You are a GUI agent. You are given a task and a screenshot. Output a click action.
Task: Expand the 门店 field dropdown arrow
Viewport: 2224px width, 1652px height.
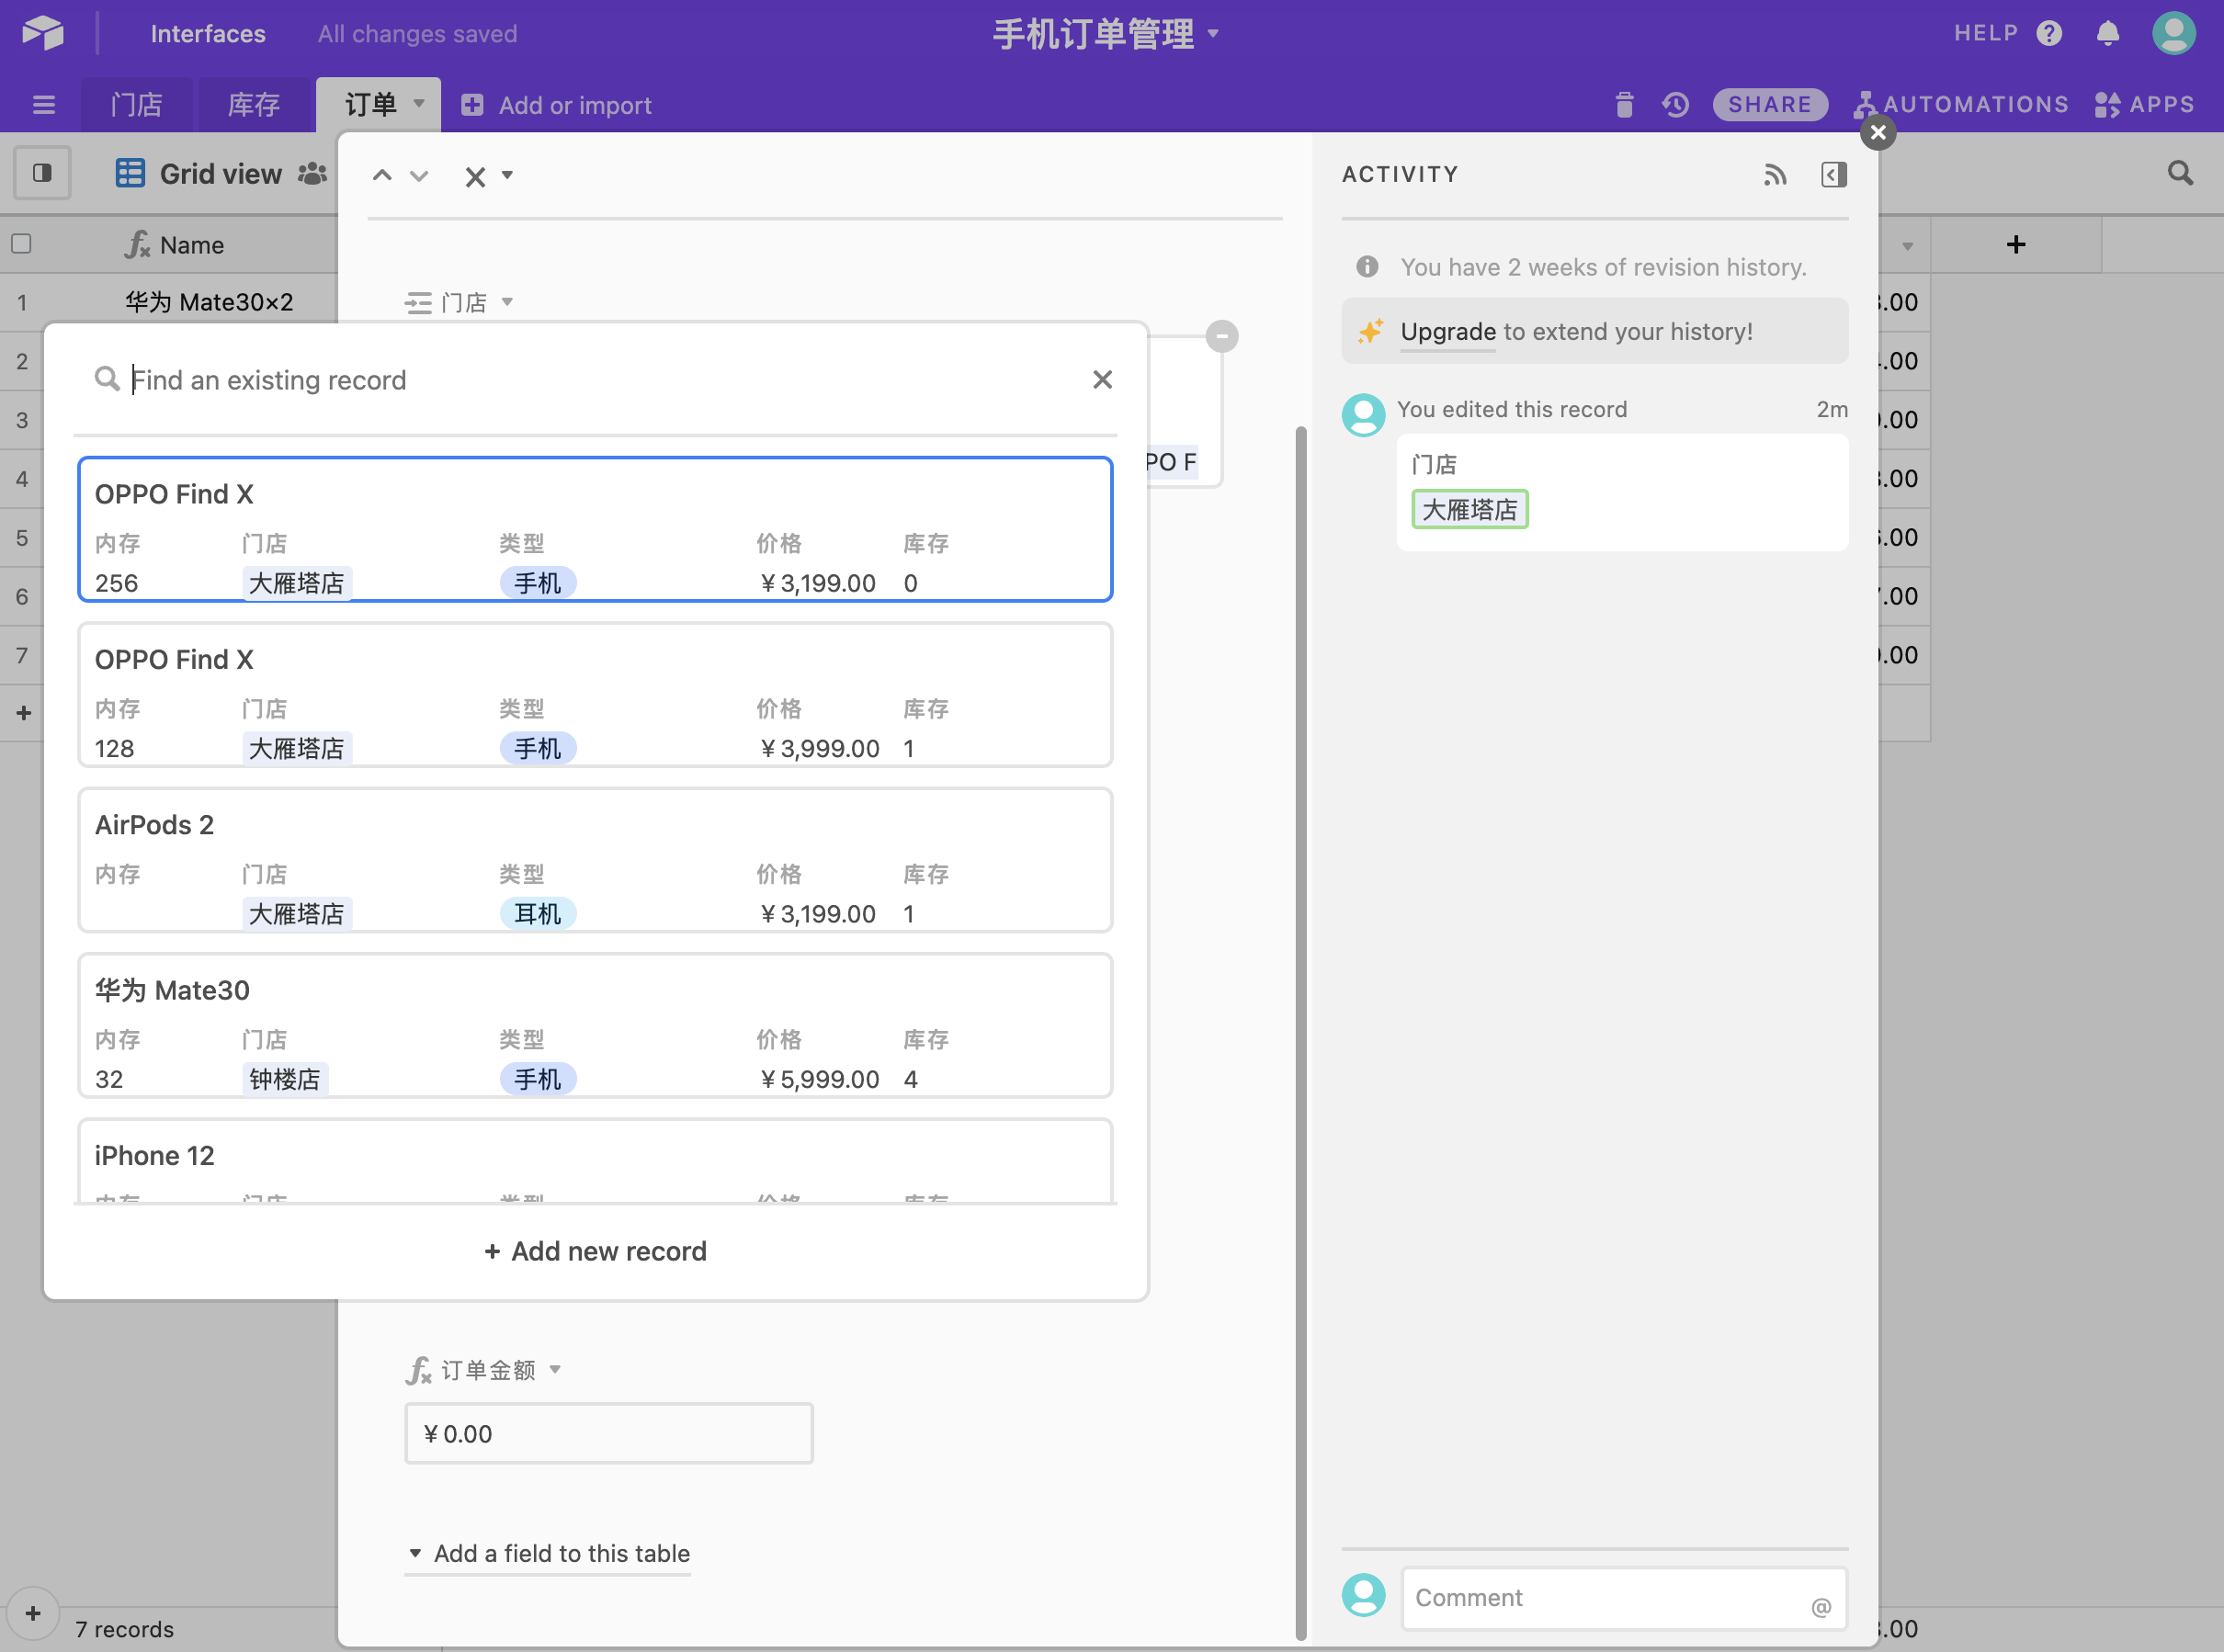coord(507,301)
